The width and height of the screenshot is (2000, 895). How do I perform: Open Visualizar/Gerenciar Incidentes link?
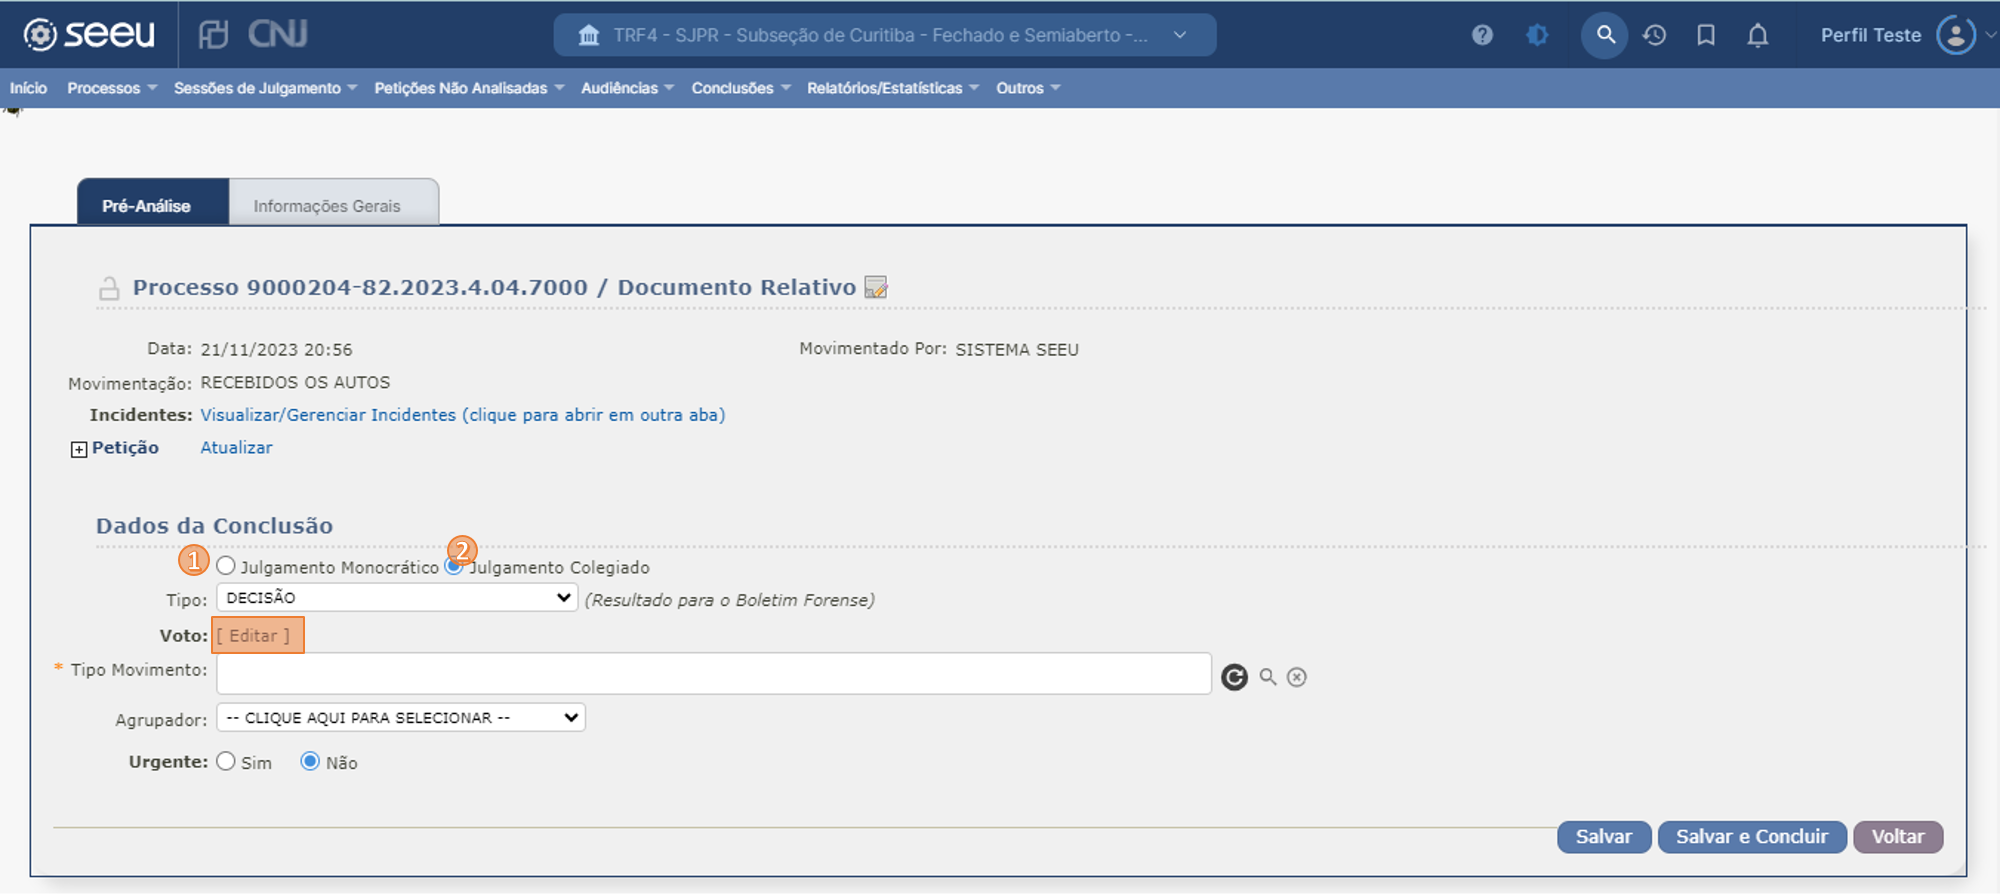coord(463,415)
